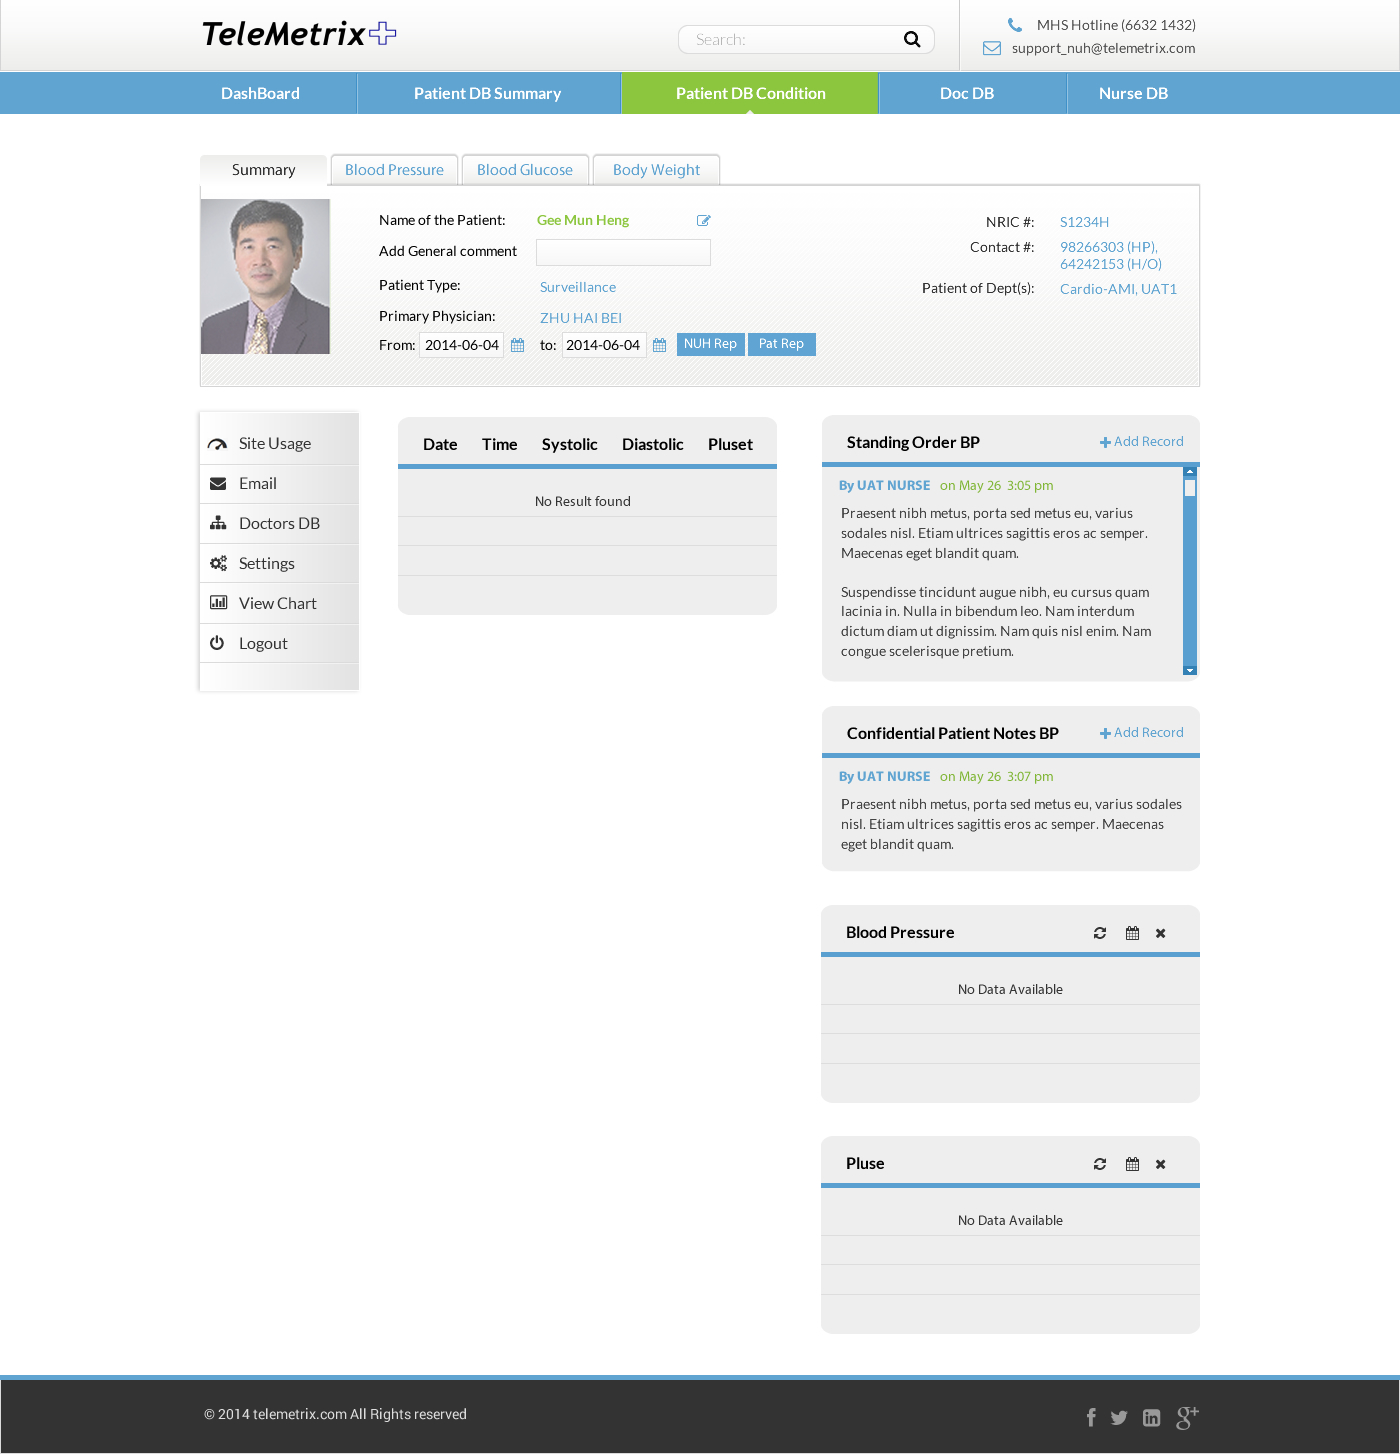Open the Body Weight tab

point(656,170)
